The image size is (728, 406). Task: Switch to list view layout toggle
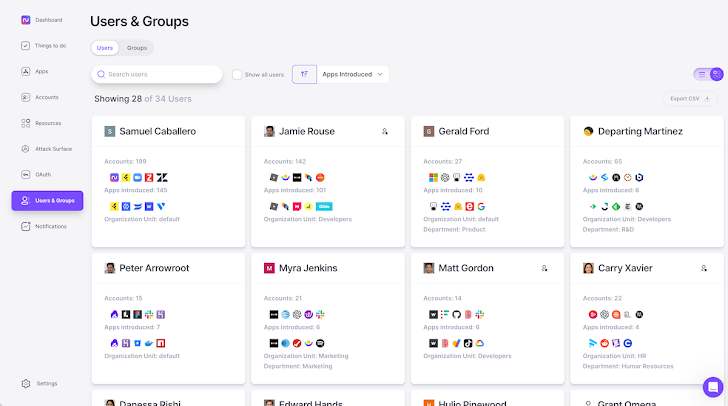point(701,74)
